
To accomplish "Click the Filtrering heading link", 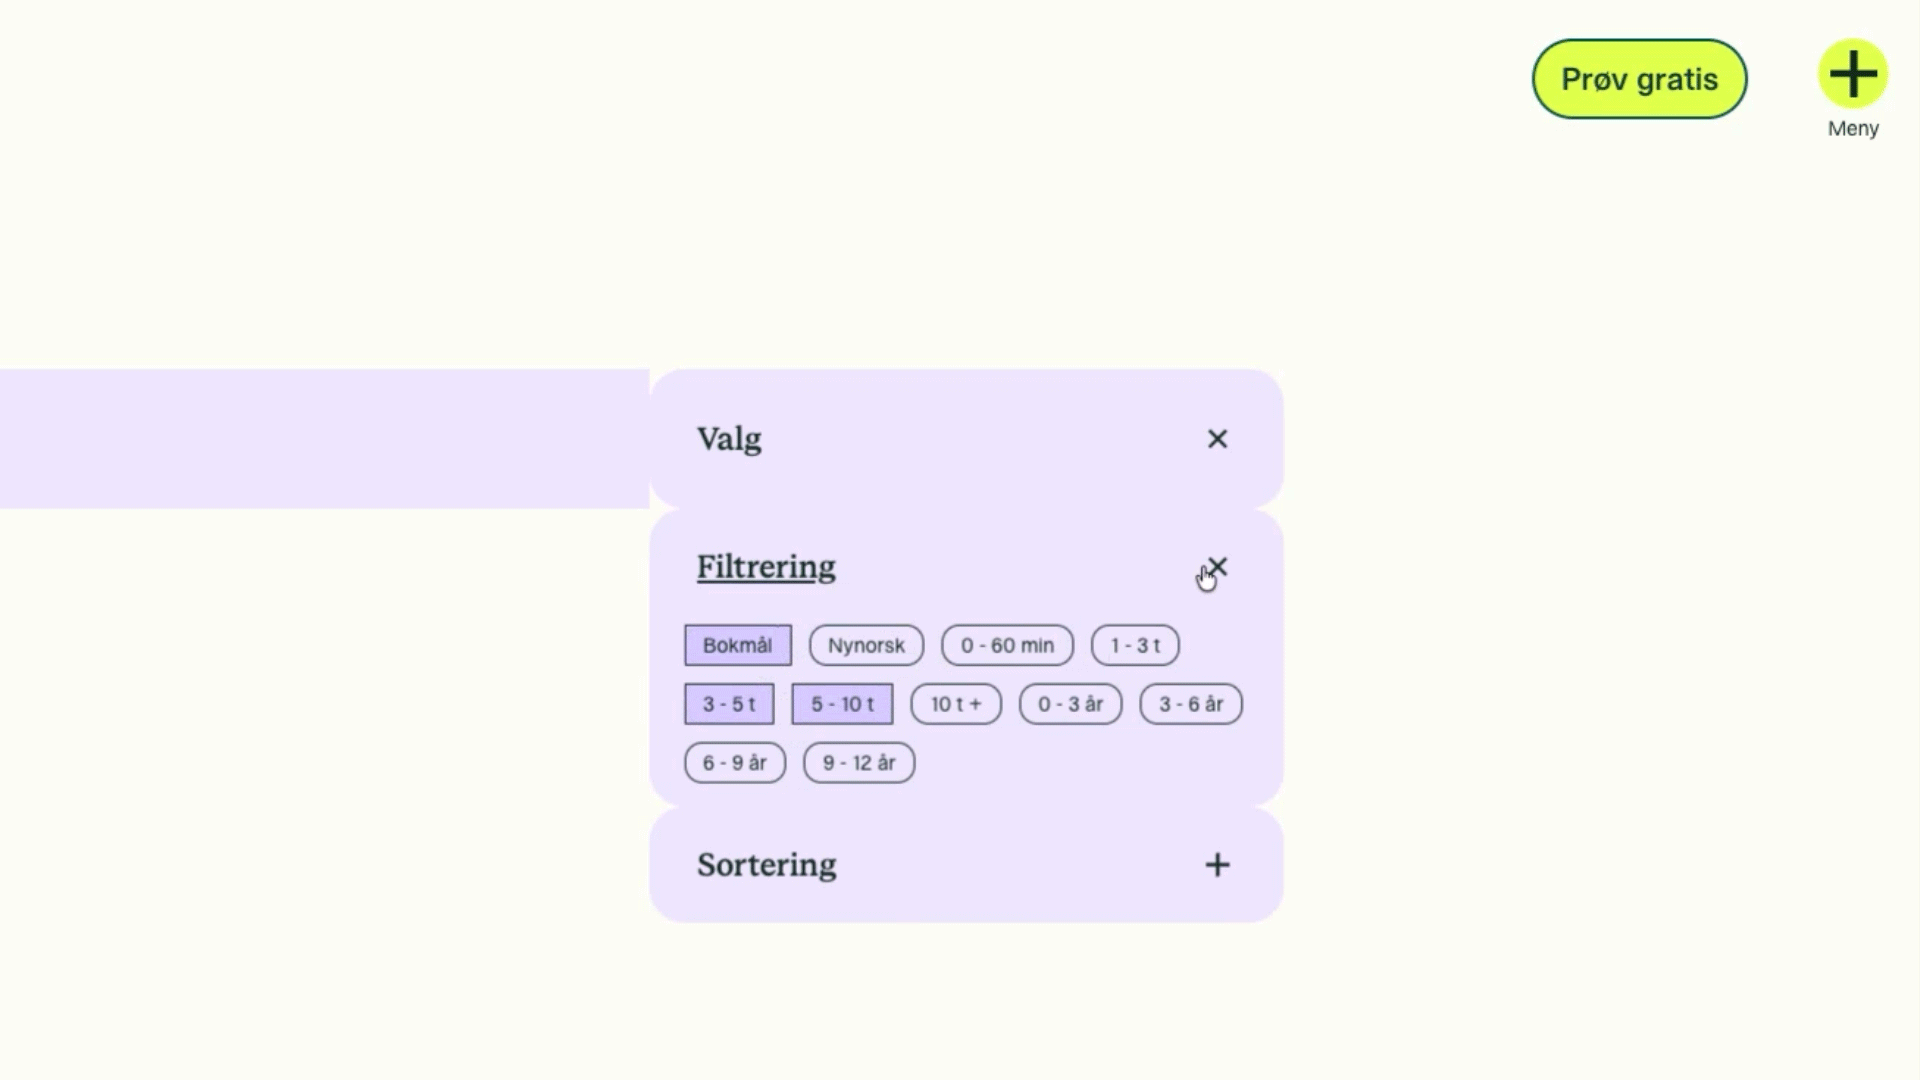I will click(766, 567).
